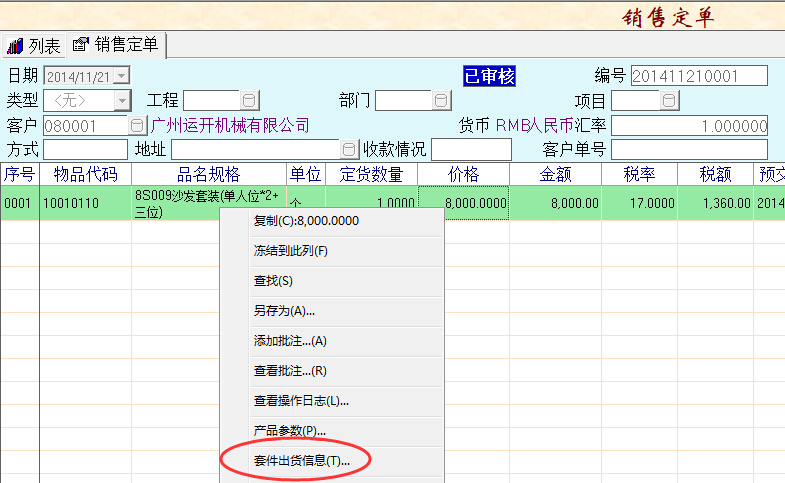Open the 地址 lookup button

click(349, 149)
